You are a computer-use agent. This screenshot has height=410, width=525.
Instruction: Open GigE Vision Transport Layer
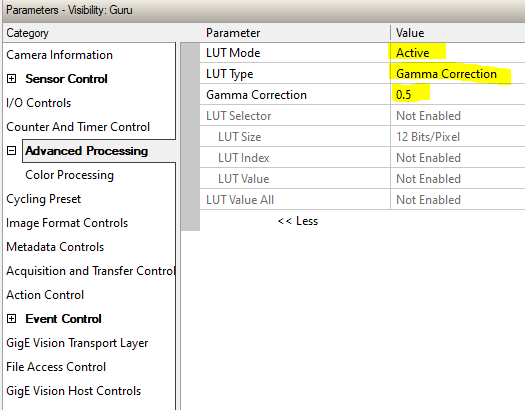[x=77, y=343]
